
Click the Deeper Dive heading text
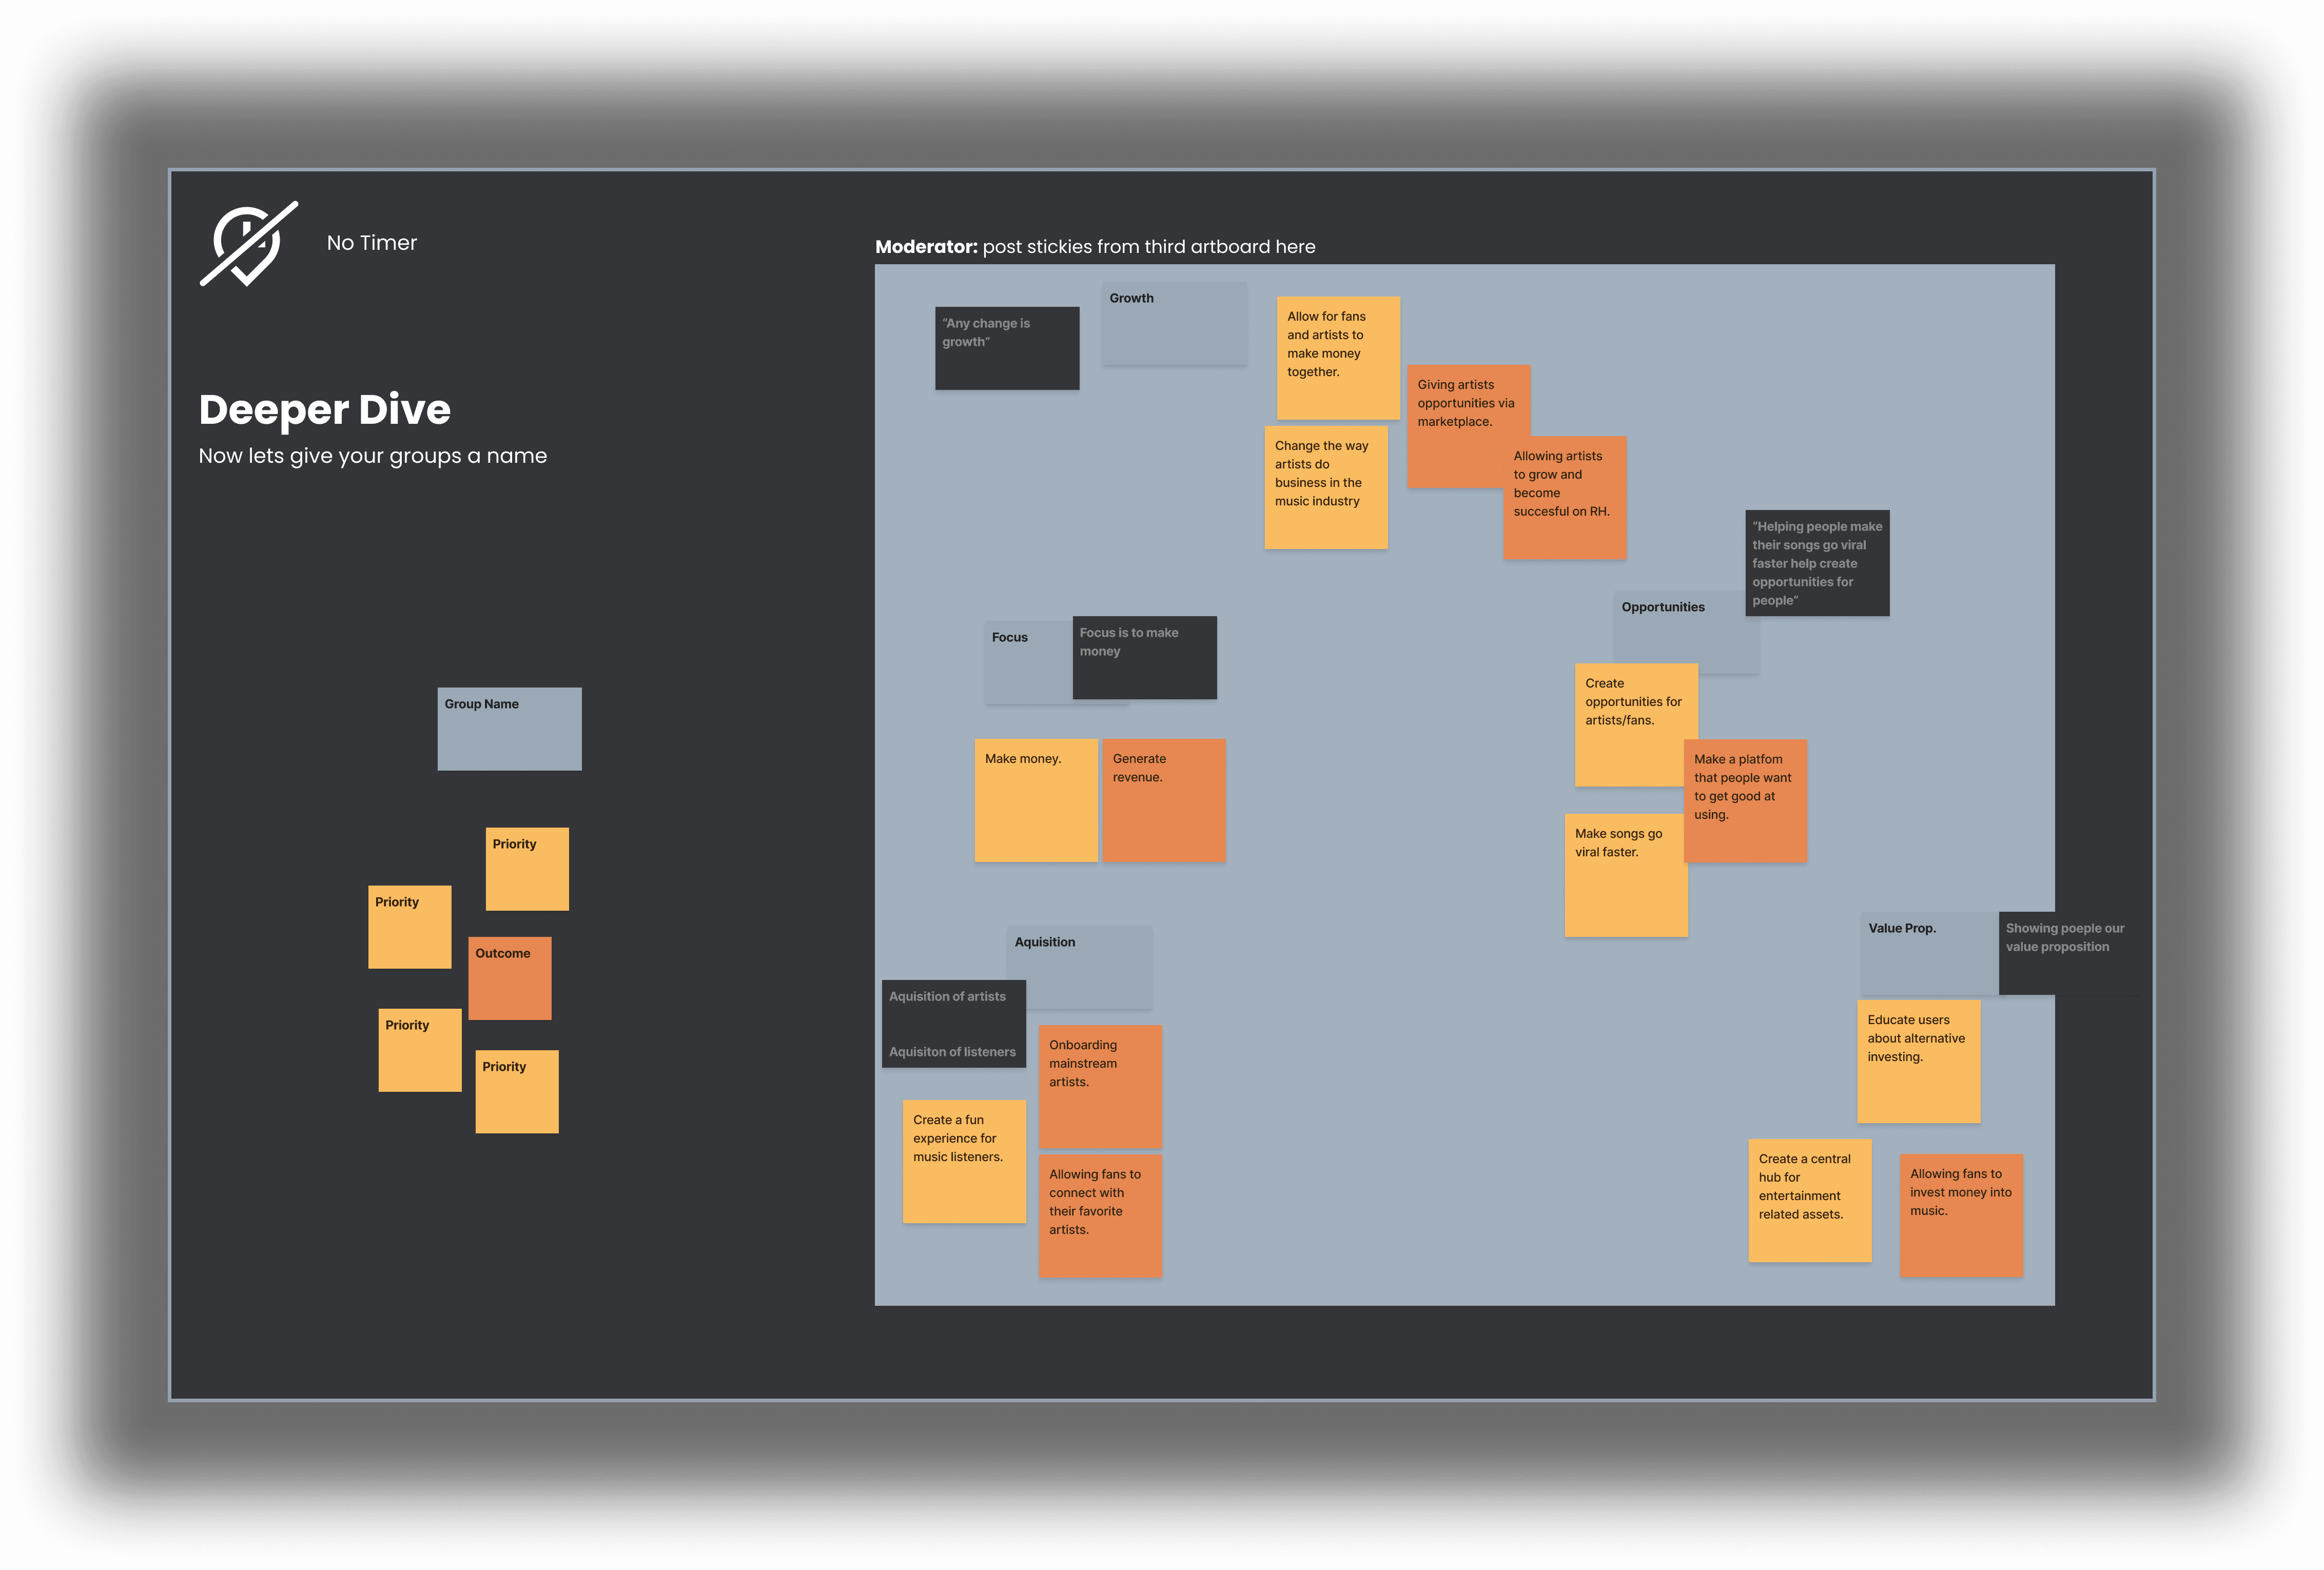click(324, 410)
